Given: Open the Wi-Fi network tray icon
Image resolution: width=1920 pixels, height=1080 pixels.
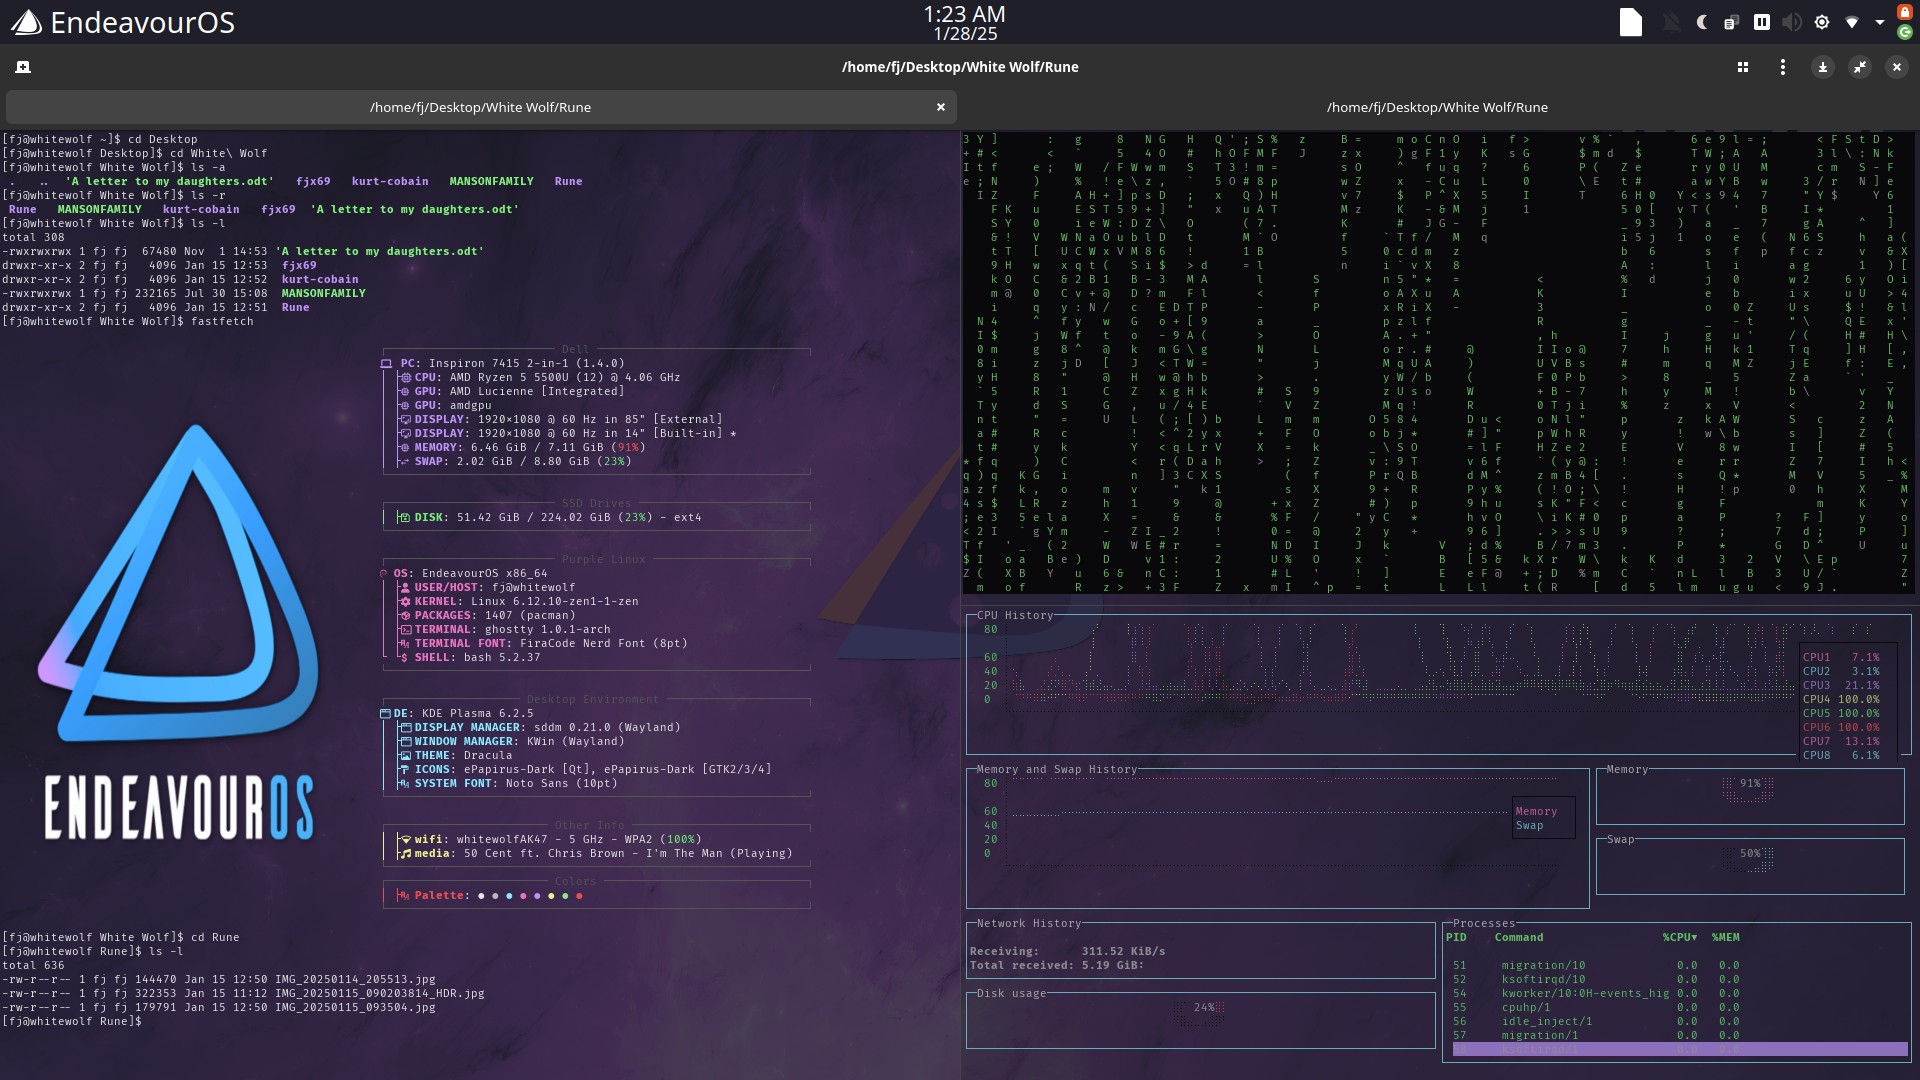Looking at the screenshot, I should (x=1852, y=22).
